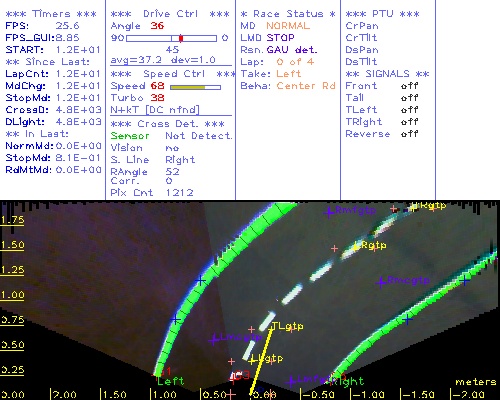
Task: Click the Lgtp yellow cross marker
Action: [253, 360]
